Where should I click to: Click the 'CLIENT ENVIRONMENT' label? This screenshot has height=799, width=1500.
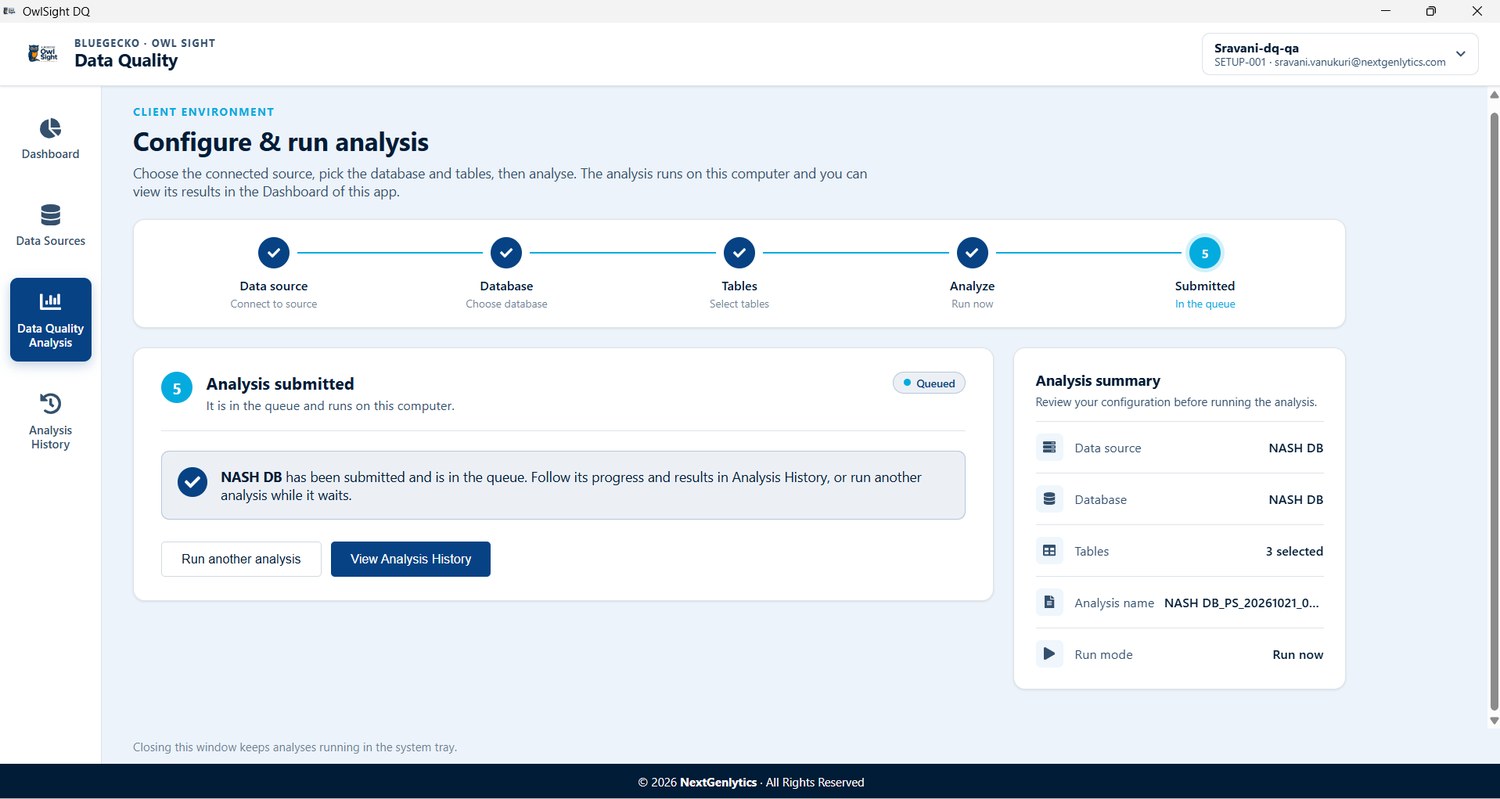coord(203,112)
